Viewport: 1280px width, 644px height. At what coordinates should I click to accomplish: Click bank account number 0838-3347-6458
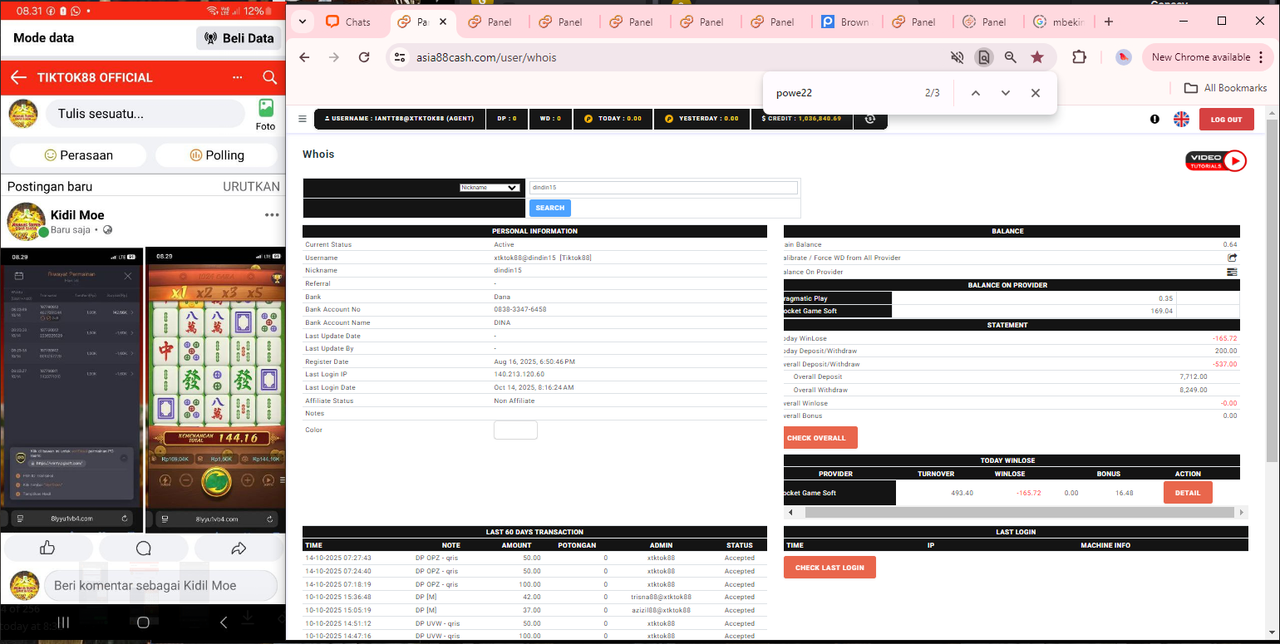(x=520, y=310)
